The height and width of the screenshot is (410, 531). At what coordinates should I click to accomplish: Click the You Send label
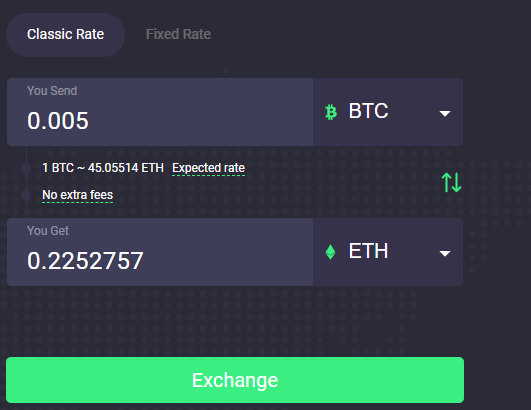52,91
